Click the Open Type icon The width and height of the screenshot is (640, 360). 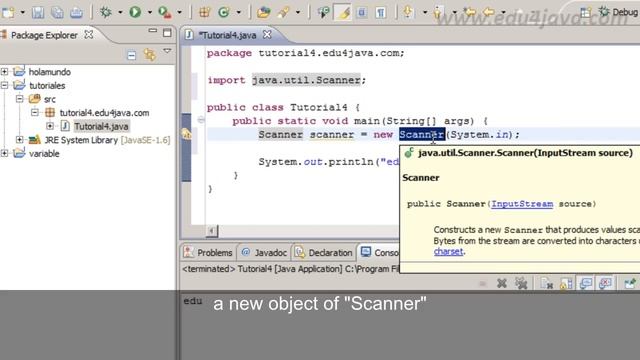(x=263, y=12)
